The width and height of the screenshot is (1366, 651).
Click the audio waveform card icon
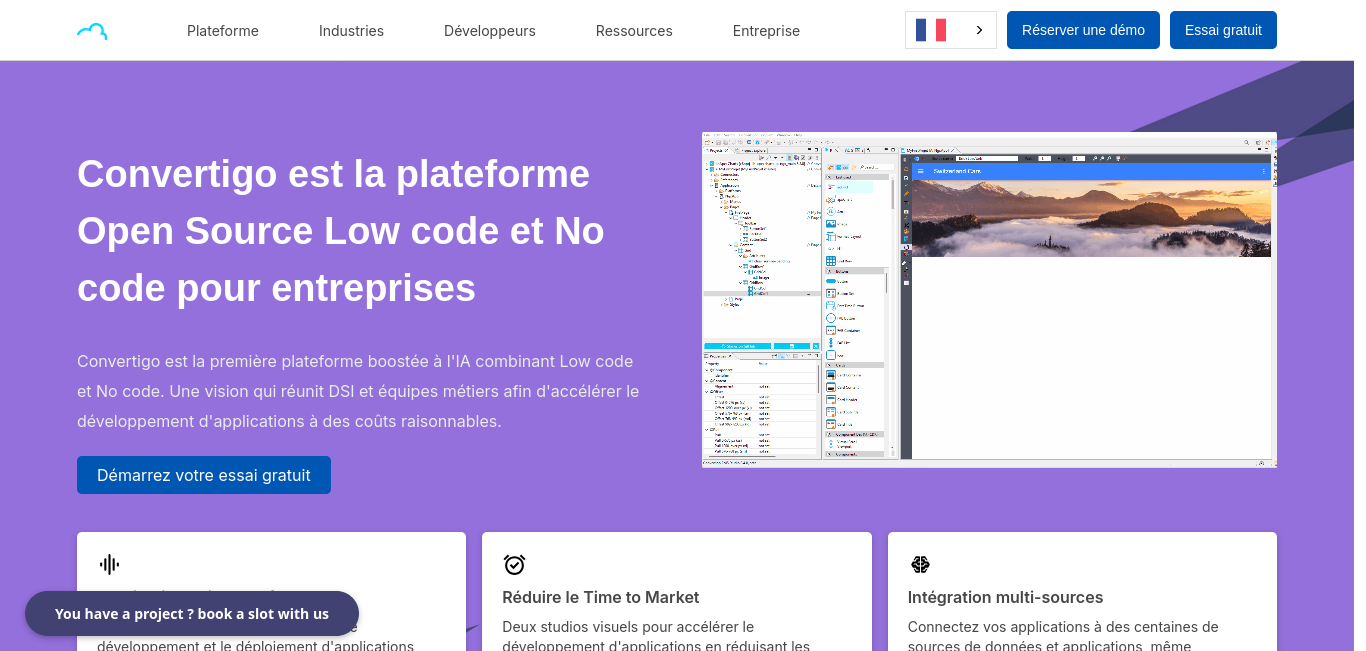[109, 565]
